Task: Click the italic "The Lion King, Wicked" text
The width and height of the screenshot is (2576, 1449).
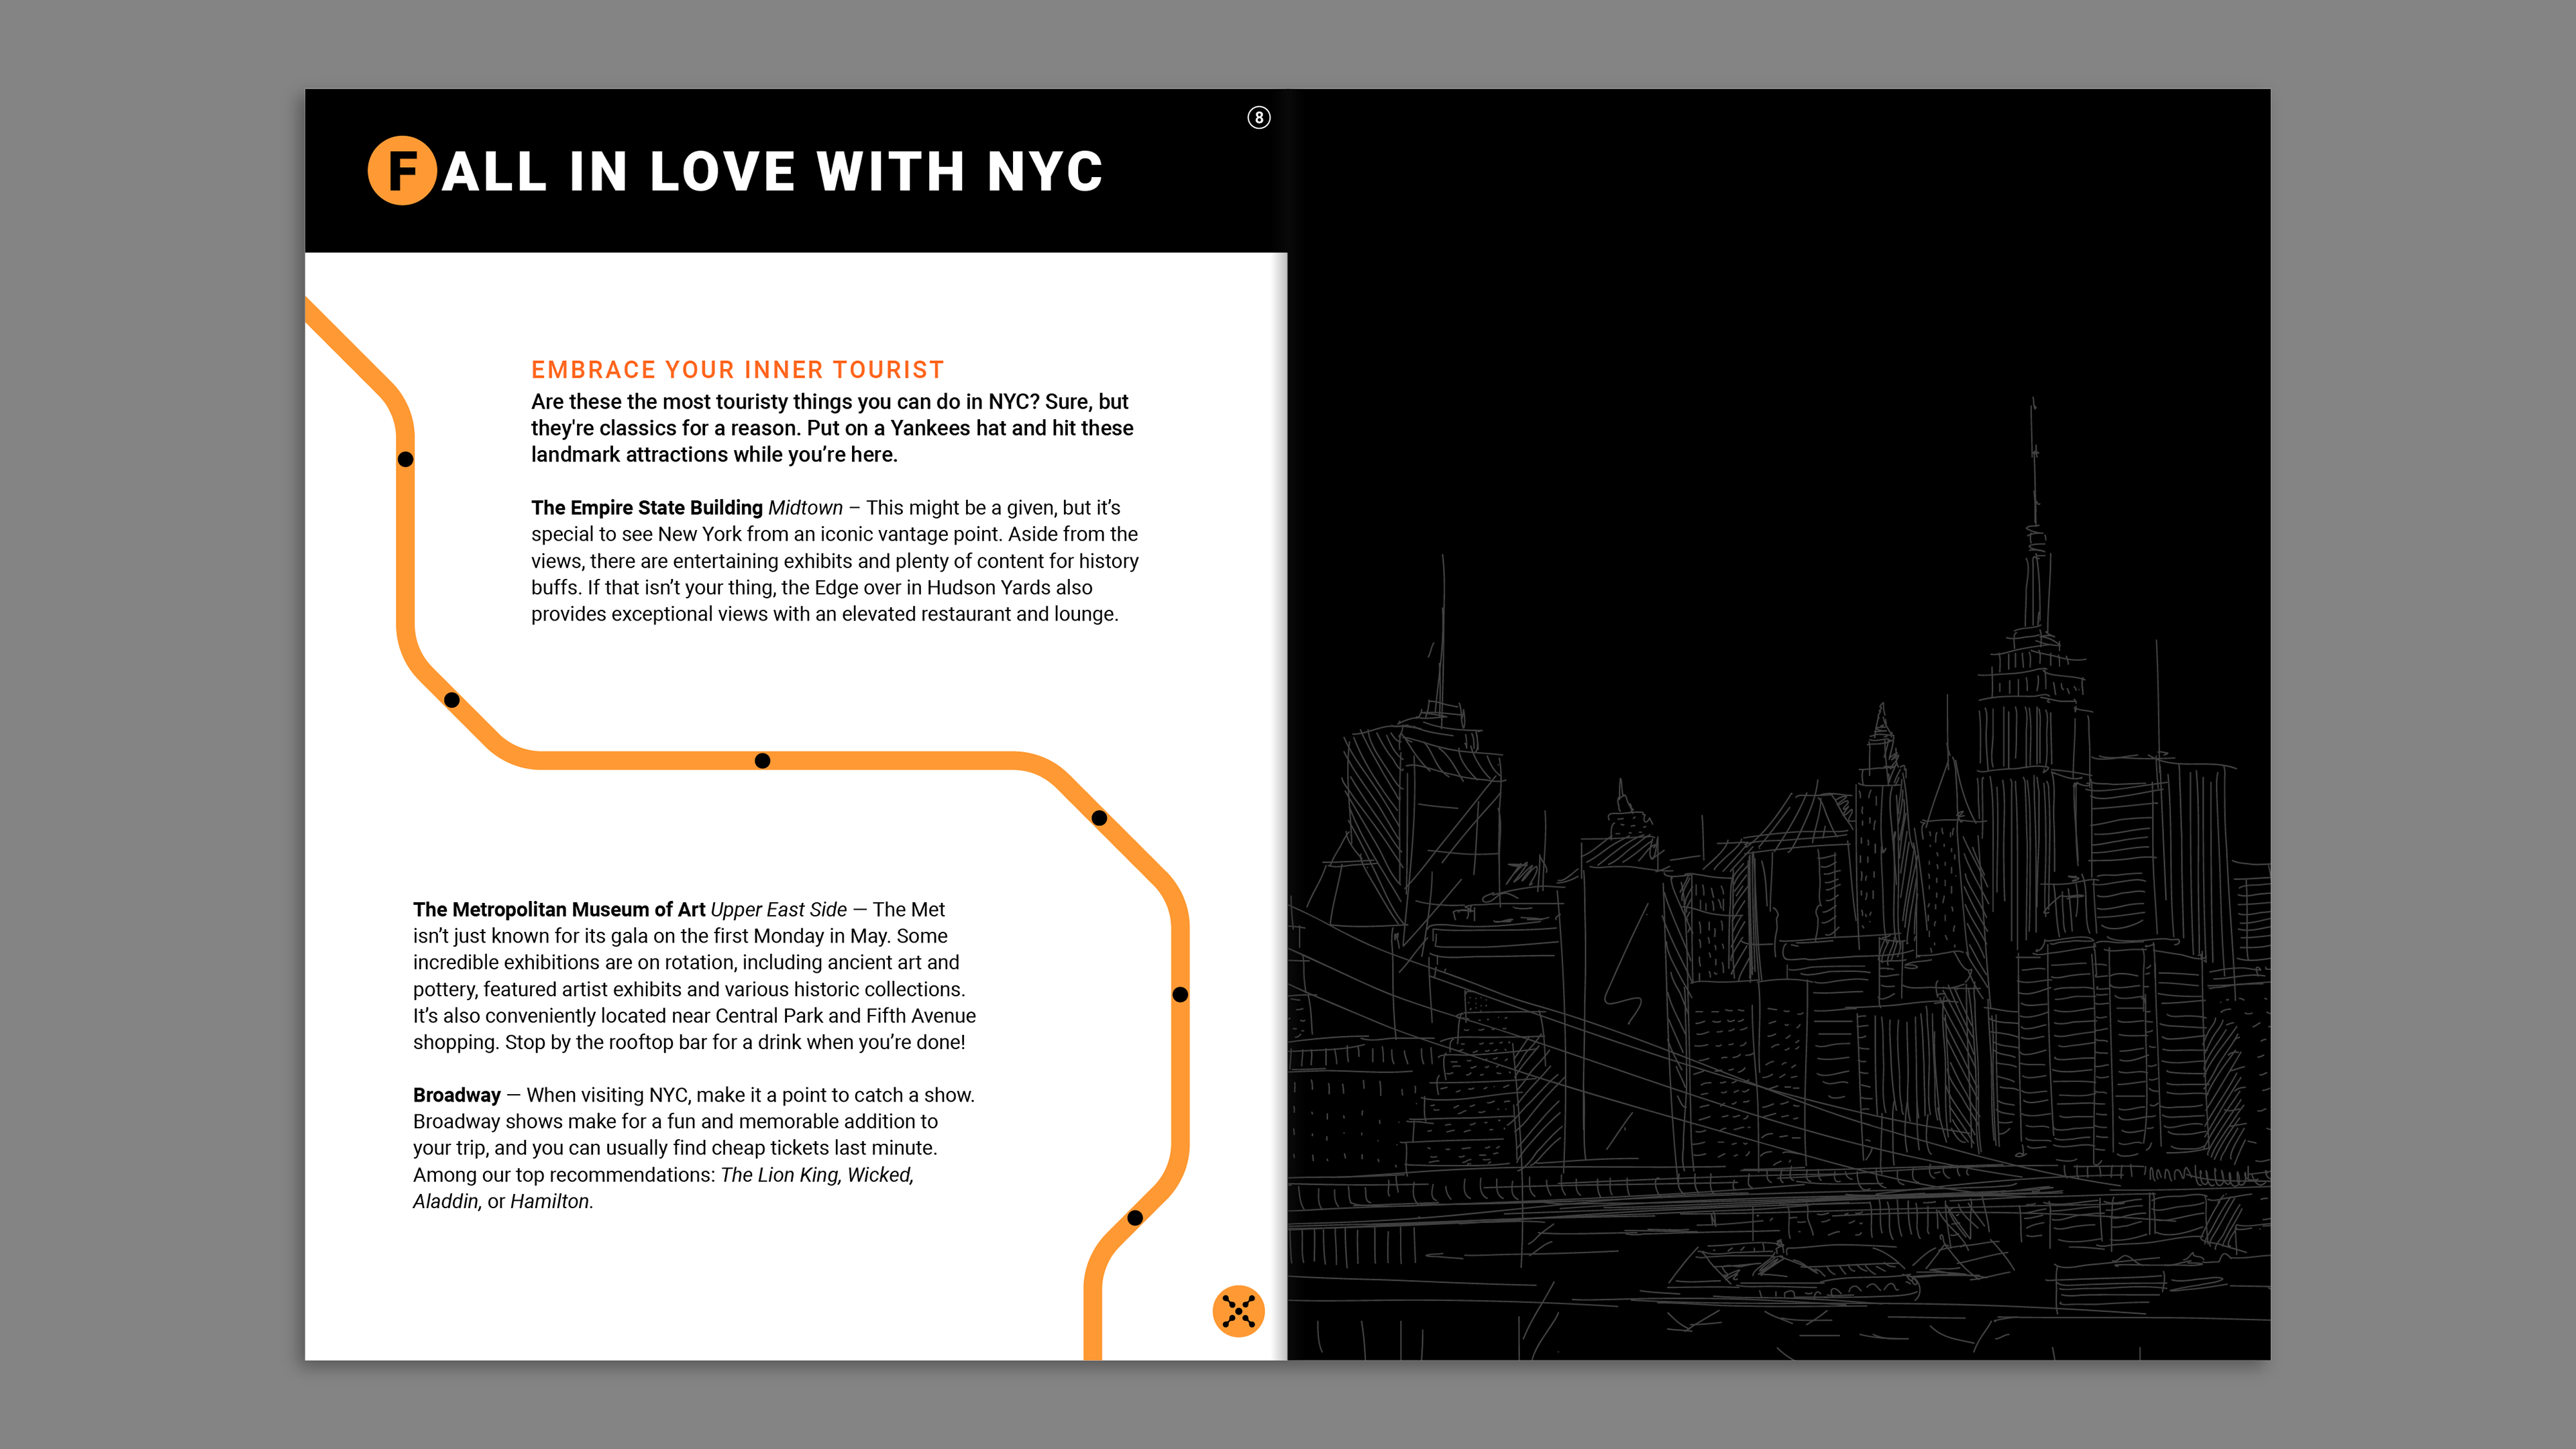Action: [816, 1175]
